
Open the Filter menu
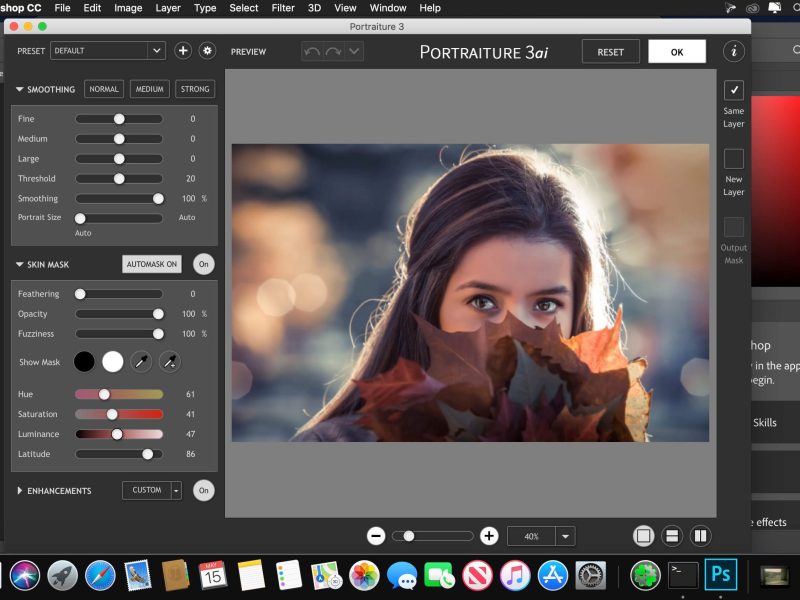[283, 8]
